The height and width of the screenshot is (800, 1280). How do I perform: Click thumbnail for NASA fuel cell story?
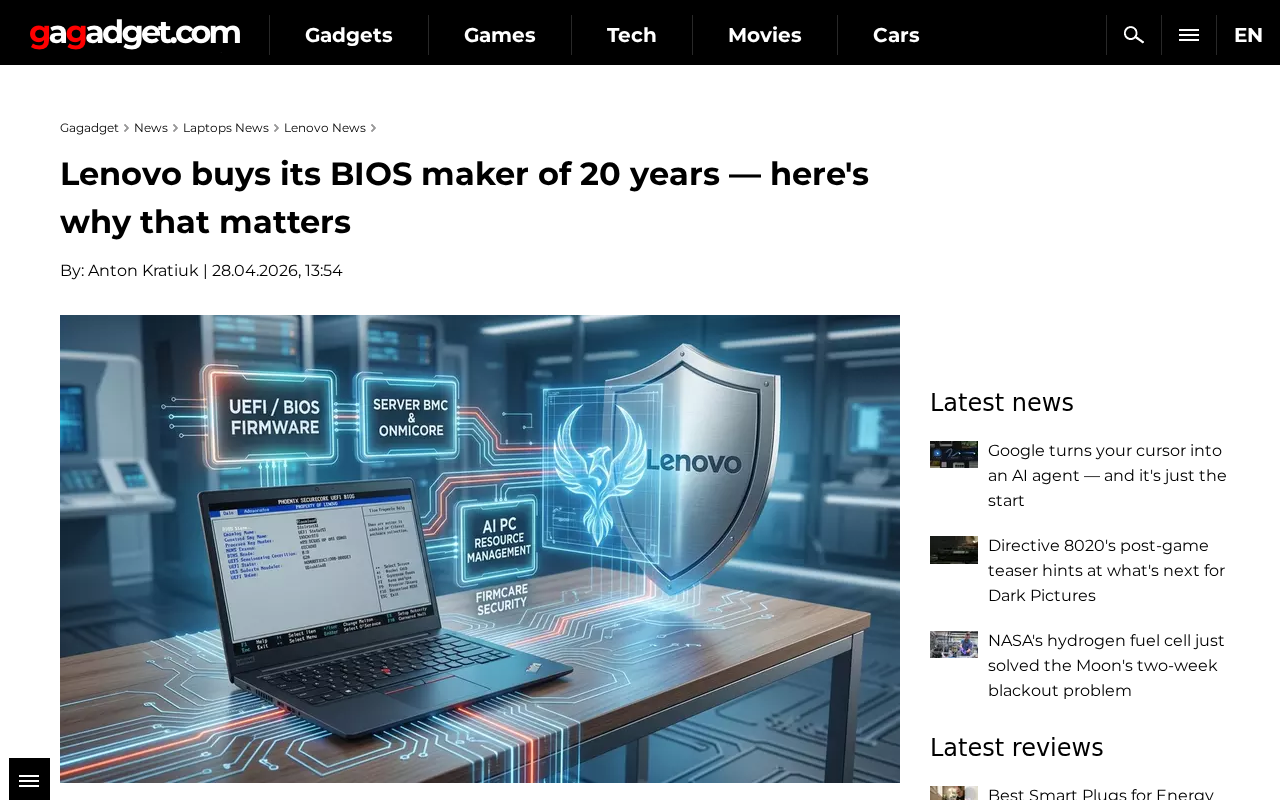(x=954, y=644)
